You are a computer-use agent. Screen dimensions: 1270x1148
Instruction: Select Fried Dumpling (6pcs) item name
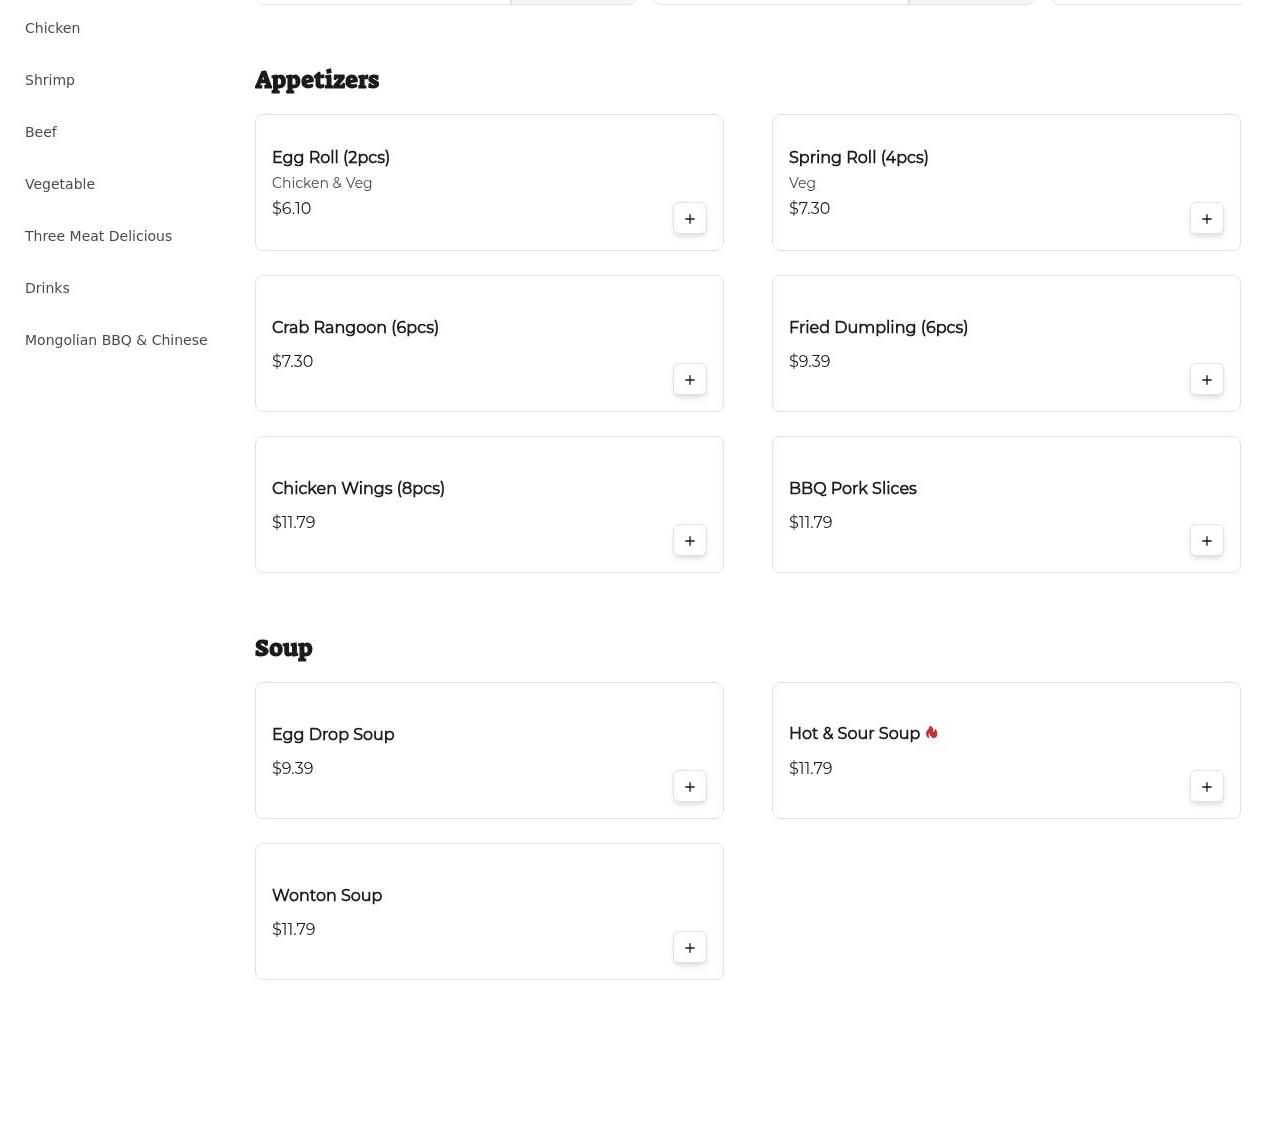(x=878, y=327)
